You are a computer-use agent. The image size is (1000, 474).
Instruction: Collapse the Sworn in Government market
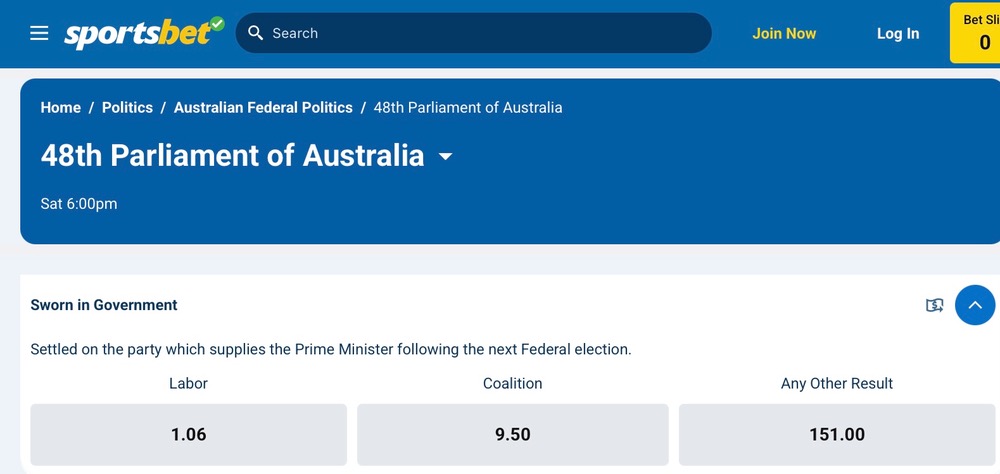(974, 305)
